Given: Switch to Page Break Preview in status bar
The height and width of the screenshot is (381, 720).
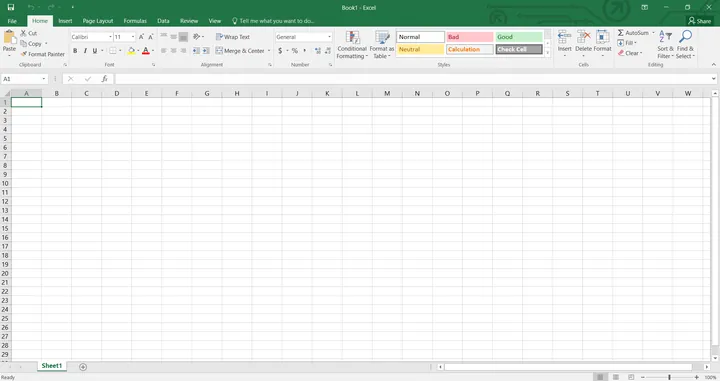Looking at the screenshot, I should click(631, 377).
